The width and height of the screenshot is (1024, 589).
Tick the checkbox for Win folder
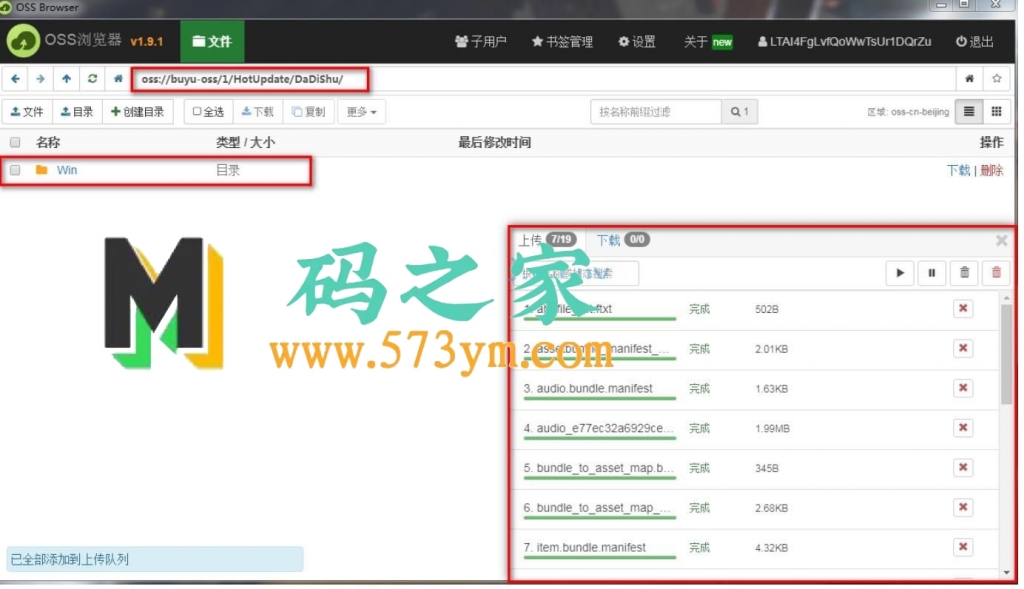pyautogui.click(x=15, y=170)
